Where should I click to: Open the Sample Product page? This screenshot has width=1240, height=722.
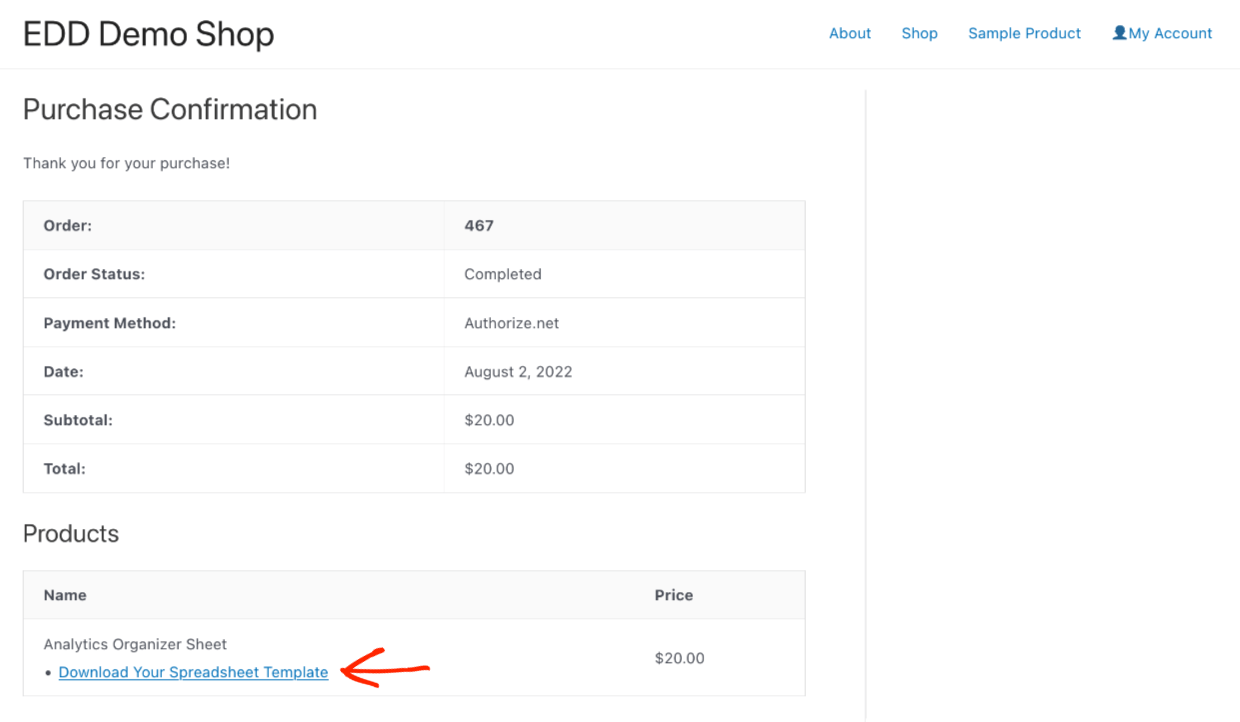[1023, 33]
